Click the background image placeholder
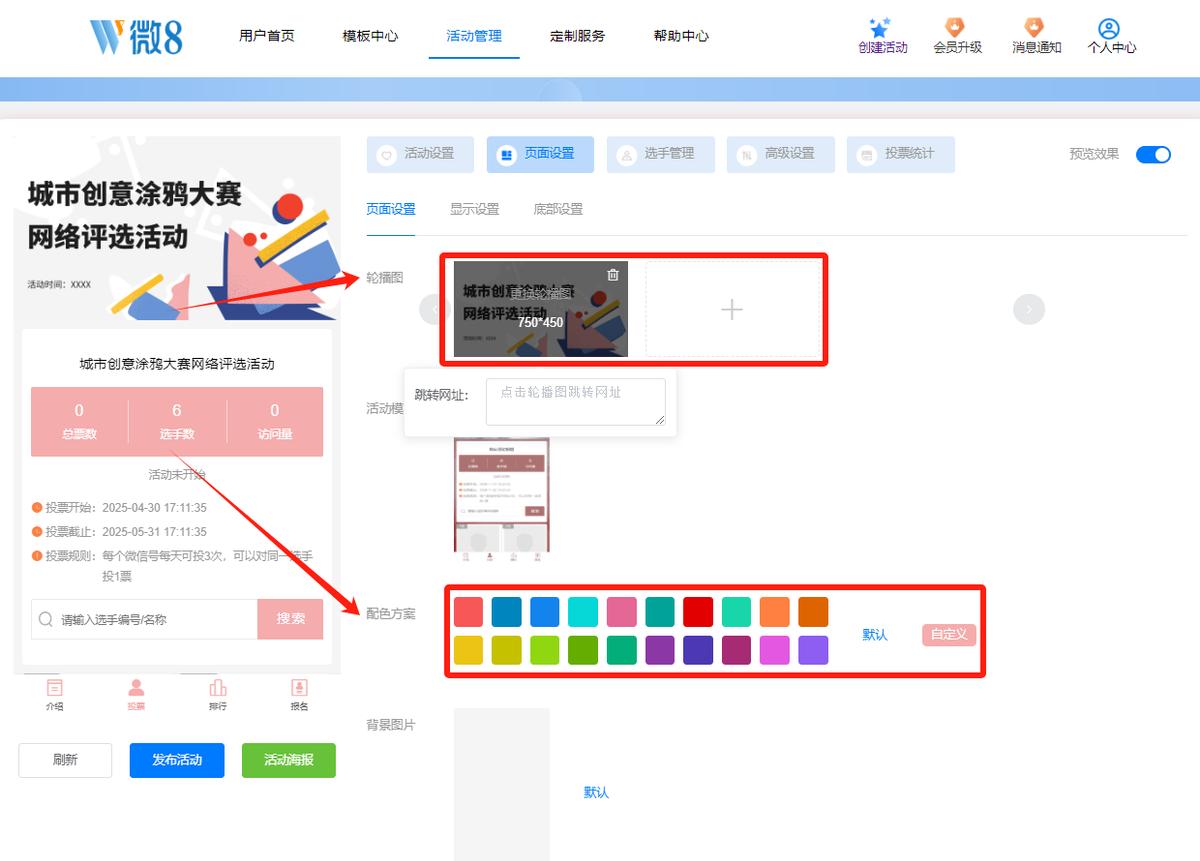1200x861 pixels. pos(502,784)
